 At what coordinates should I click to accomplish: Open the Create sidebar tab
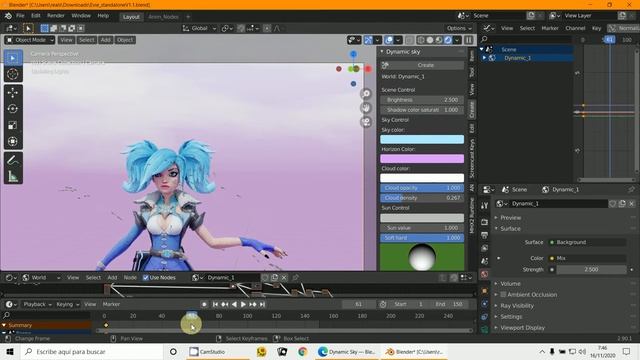(472, 109)
